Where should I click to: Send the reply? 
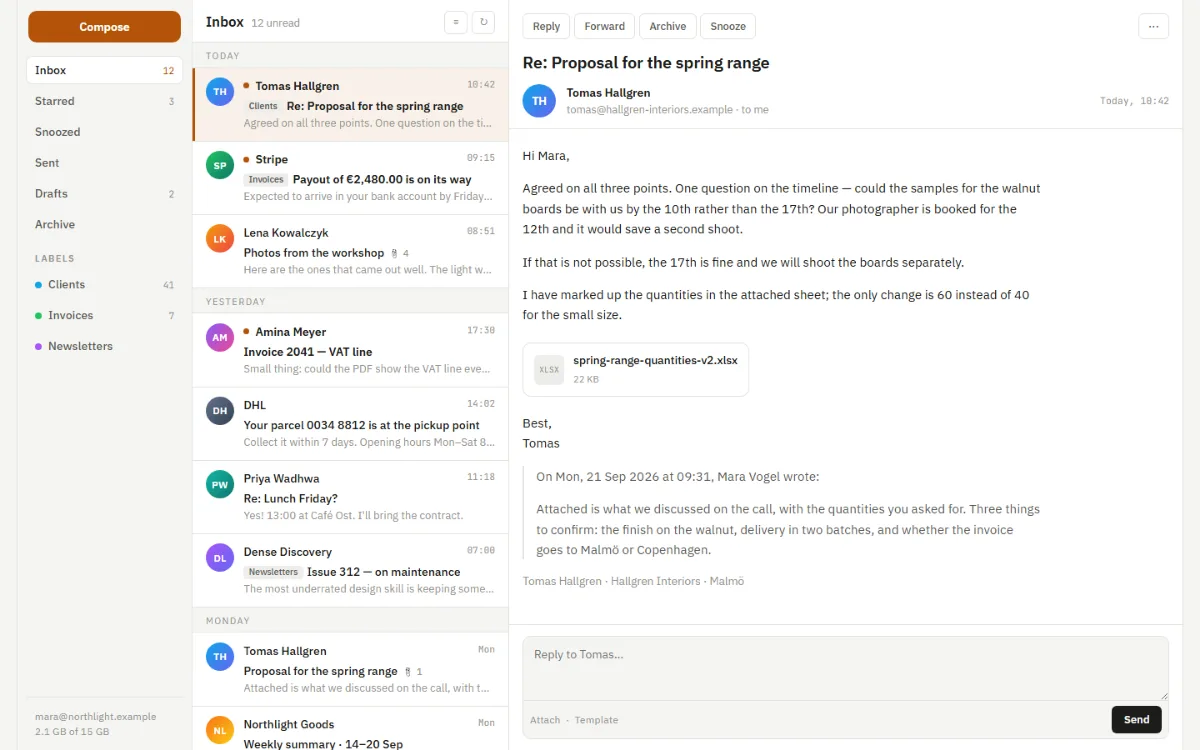point(1136,719)
